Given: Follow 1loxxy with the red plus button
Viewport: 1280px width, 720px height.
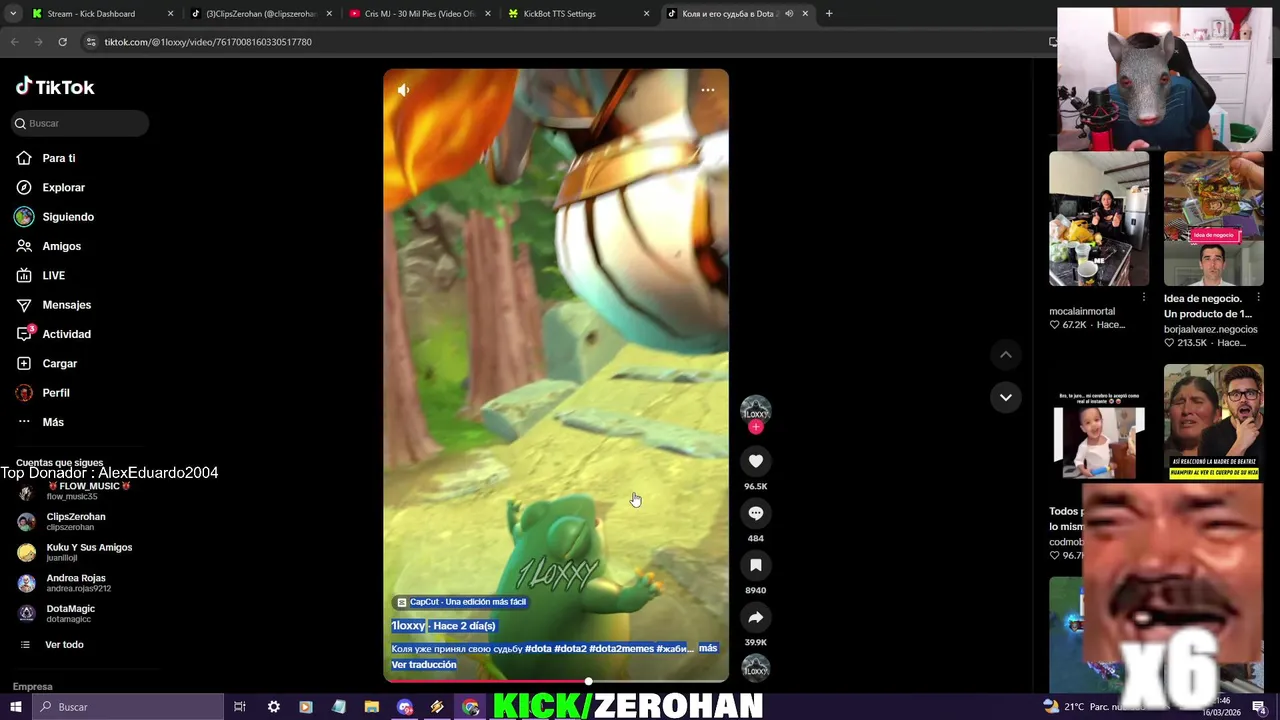Looking at the screenshot, I should click(756, 427).
